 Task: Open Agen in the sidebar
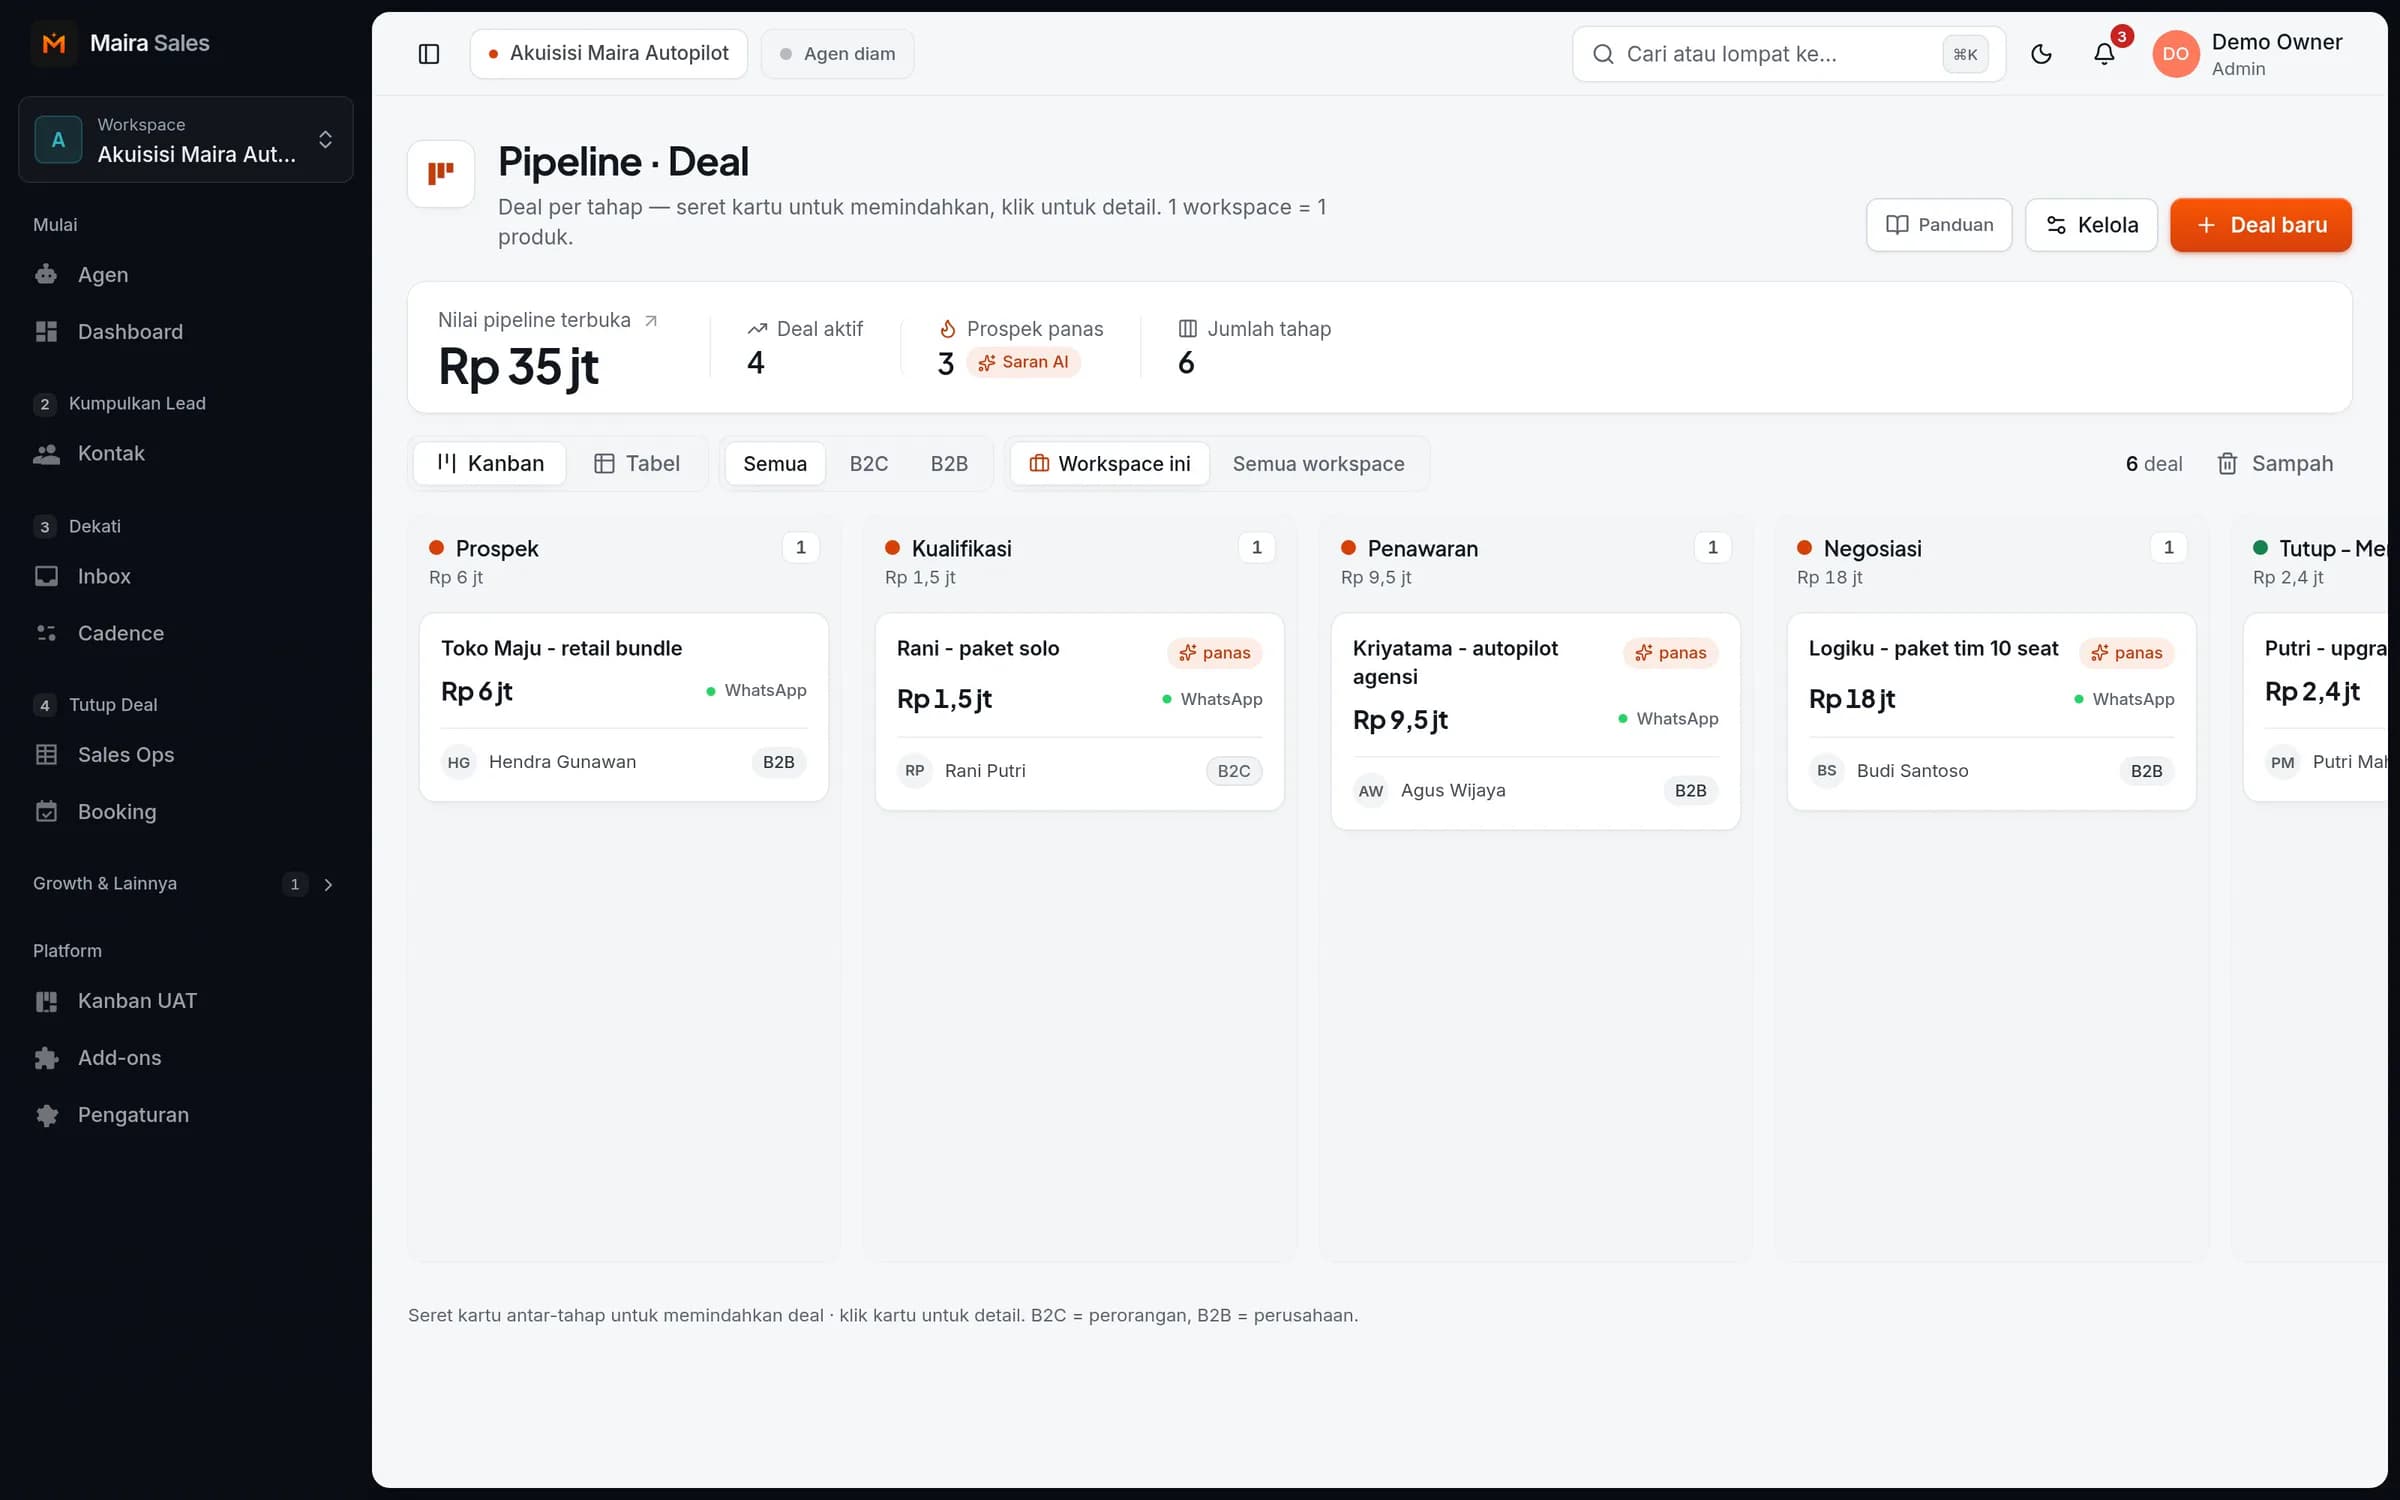pyautogui.click(x=186, y=274)
